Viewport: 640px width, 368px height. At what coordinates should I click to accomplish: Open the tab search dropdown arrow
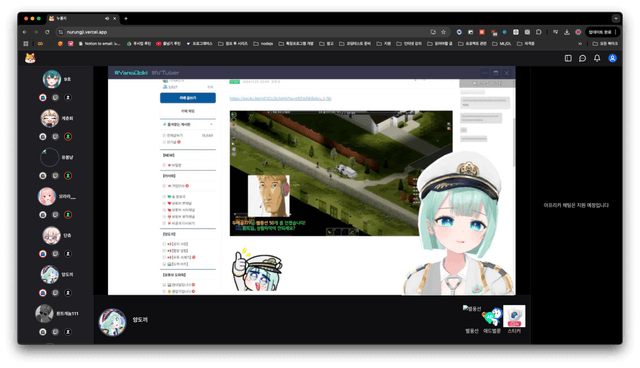(x=616, y=18)
